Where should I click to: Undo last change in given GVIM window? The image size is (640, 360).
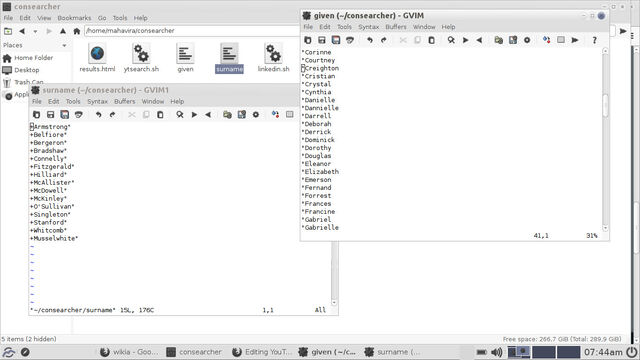coord(370,40)
